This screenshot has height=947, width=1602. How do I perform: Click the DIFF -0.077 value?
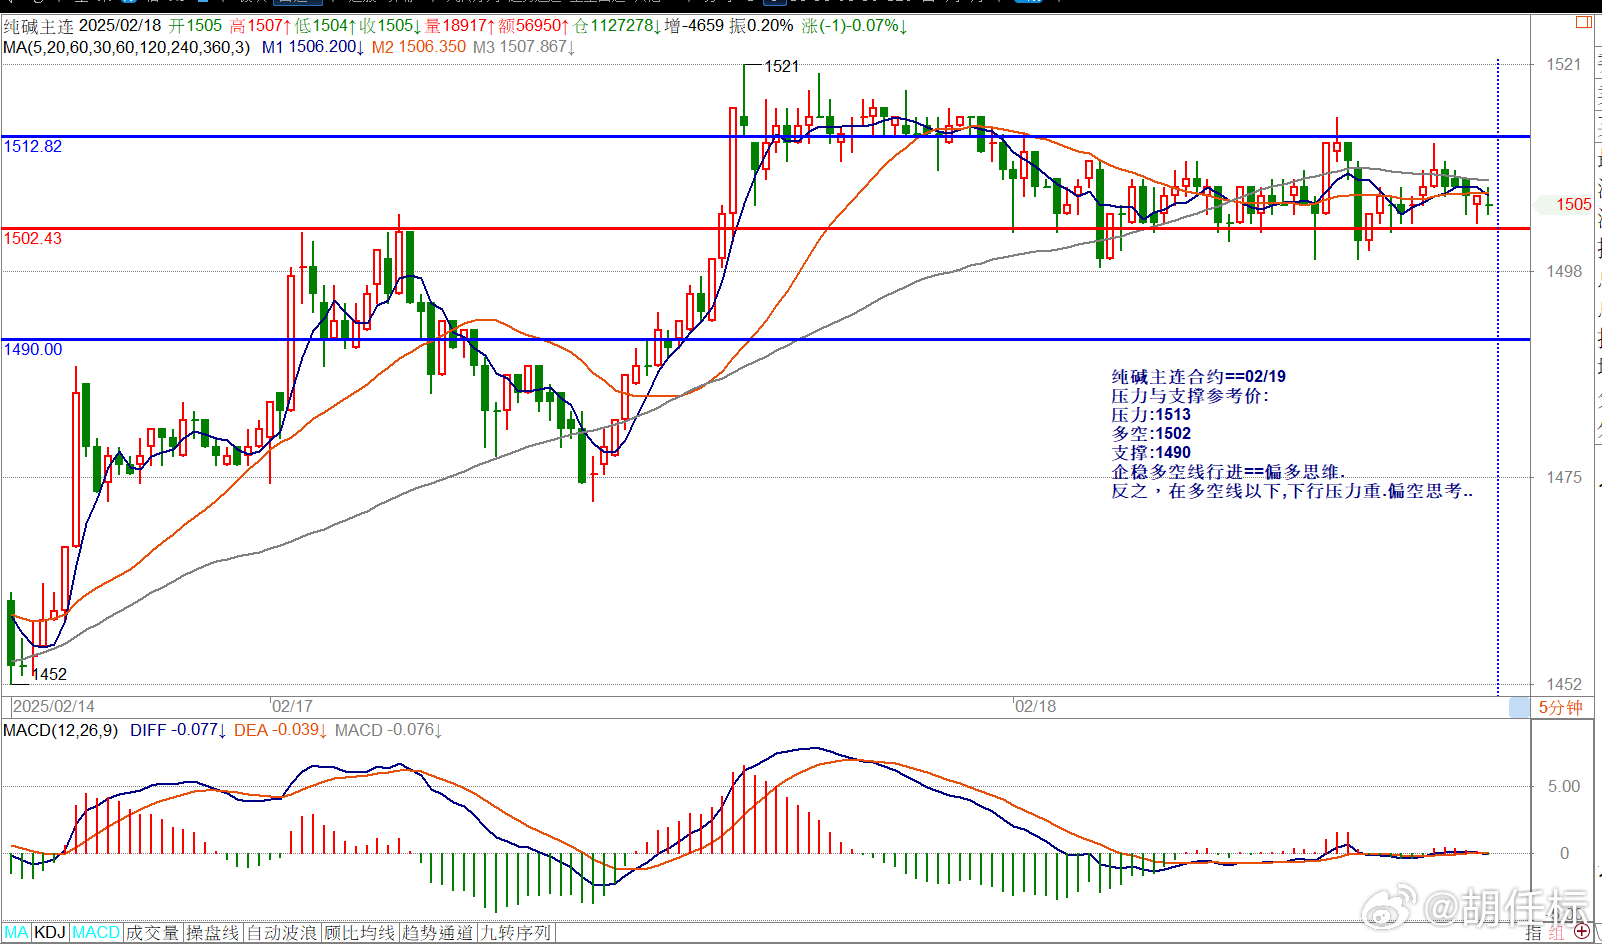[x=178, y=731]
